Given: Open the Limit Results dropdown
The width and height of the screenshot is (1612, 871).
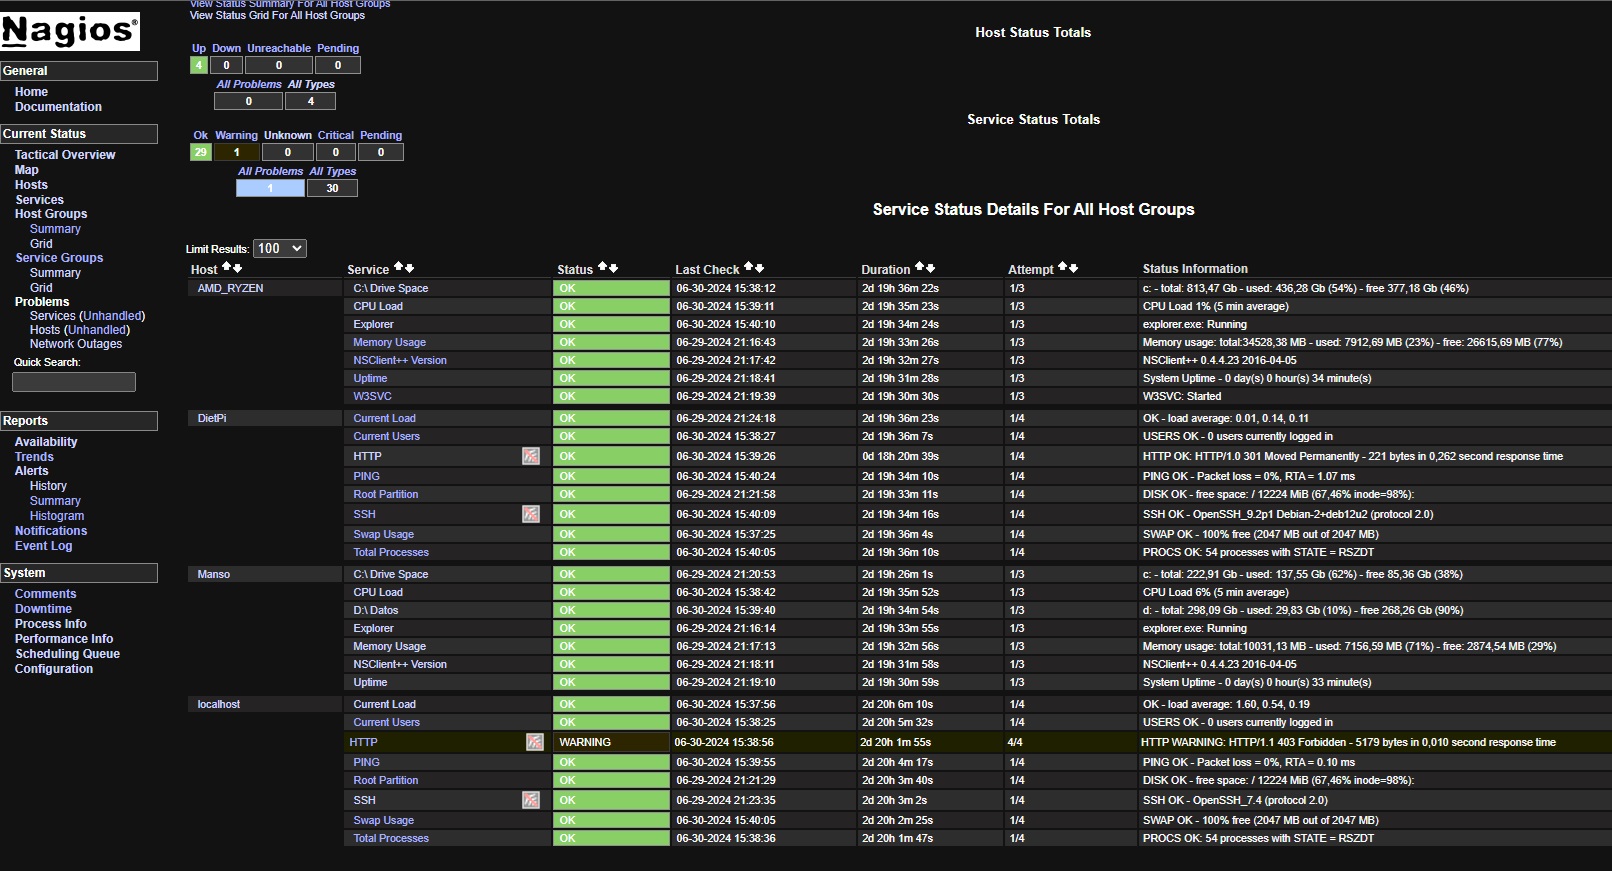Looking at the screenshot, I should [279, 248].
